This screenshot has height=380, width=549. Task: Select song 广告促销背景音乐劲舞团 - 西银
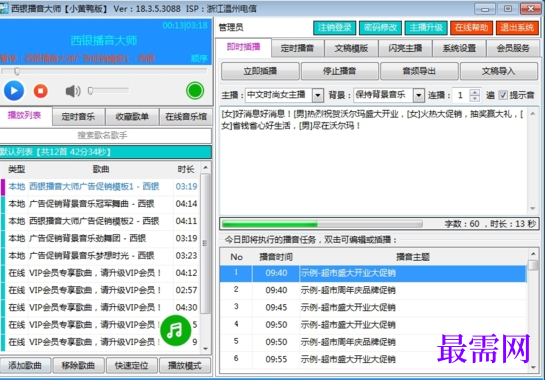pyautogui.click(x=101, y=239)
